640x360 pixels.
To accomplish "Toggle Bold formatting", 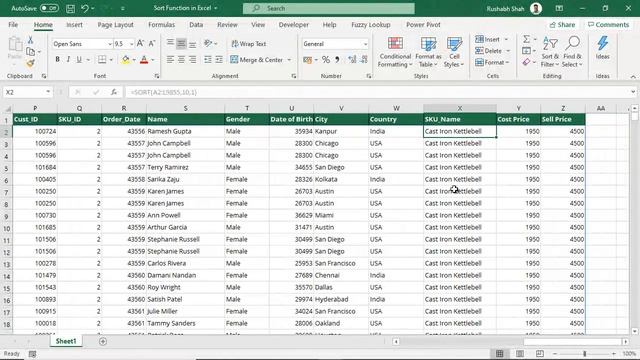I will (x=58, y=60).
